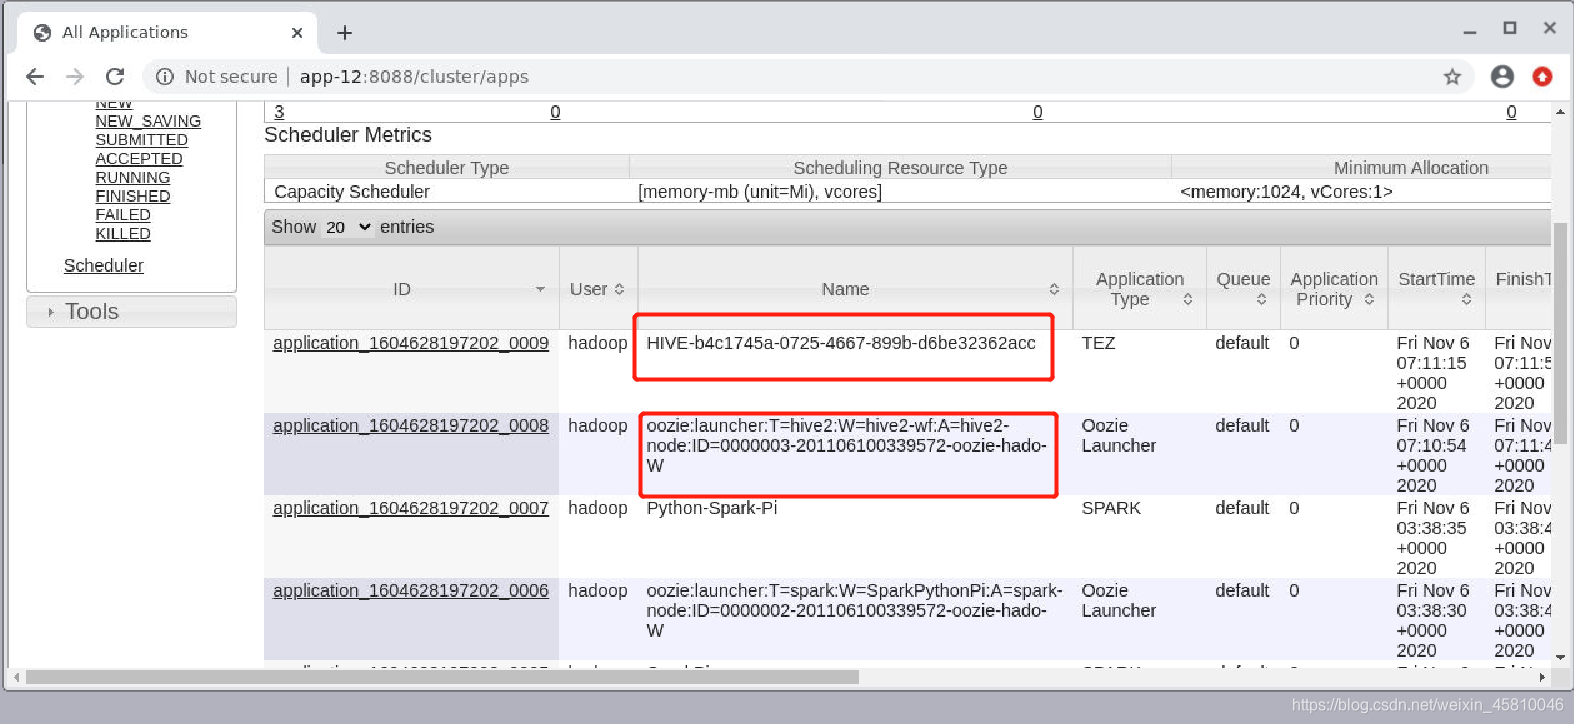This screenshot has height=724, width=1574.
Task: Open application_1604628197202_0007 details
Action: click(x=411, y=508)
